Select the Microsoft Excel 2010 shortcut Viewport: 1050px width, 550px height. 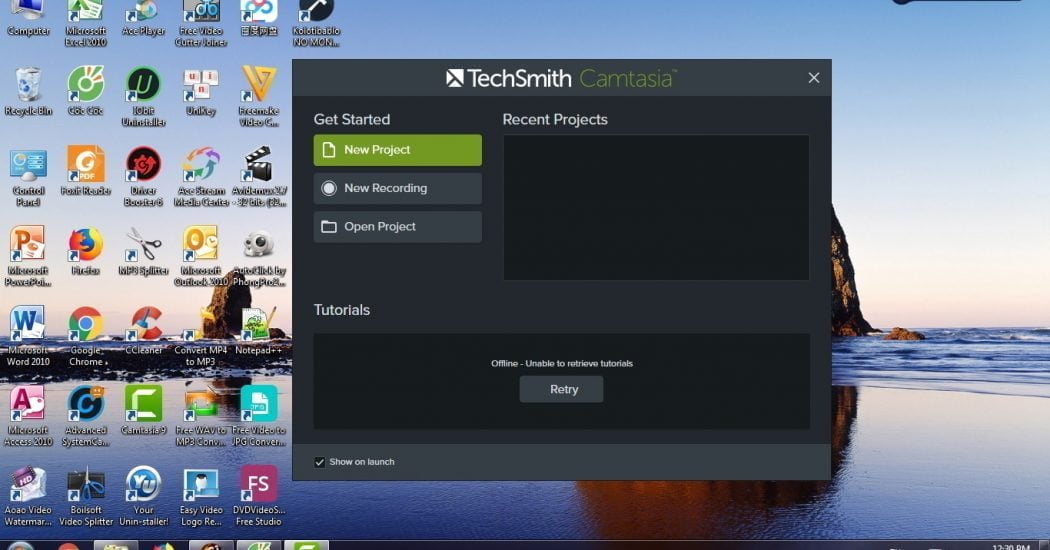coord(86,23)
